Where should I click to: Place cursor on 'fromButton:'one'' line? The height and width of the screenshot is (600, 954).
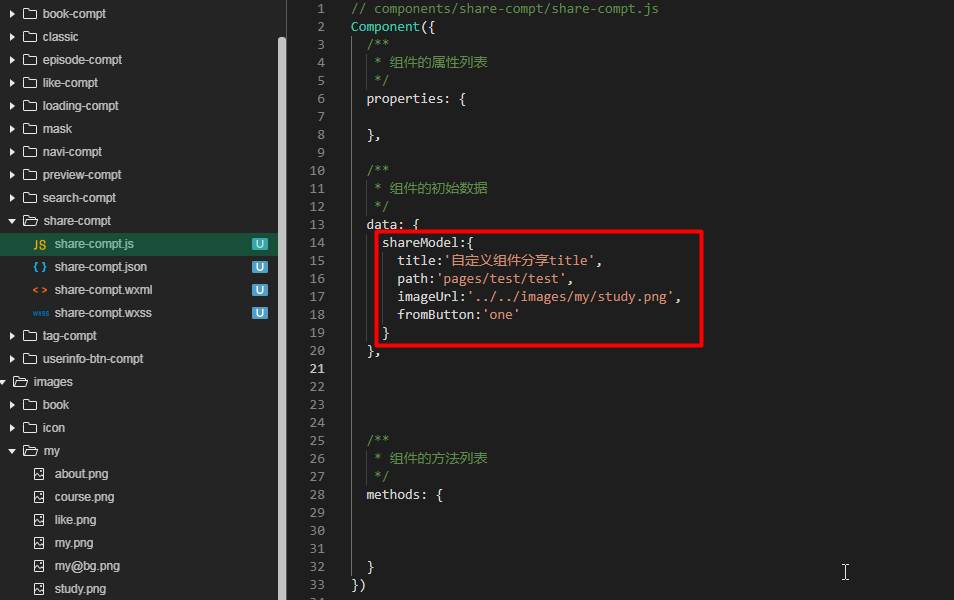point(458,315)
